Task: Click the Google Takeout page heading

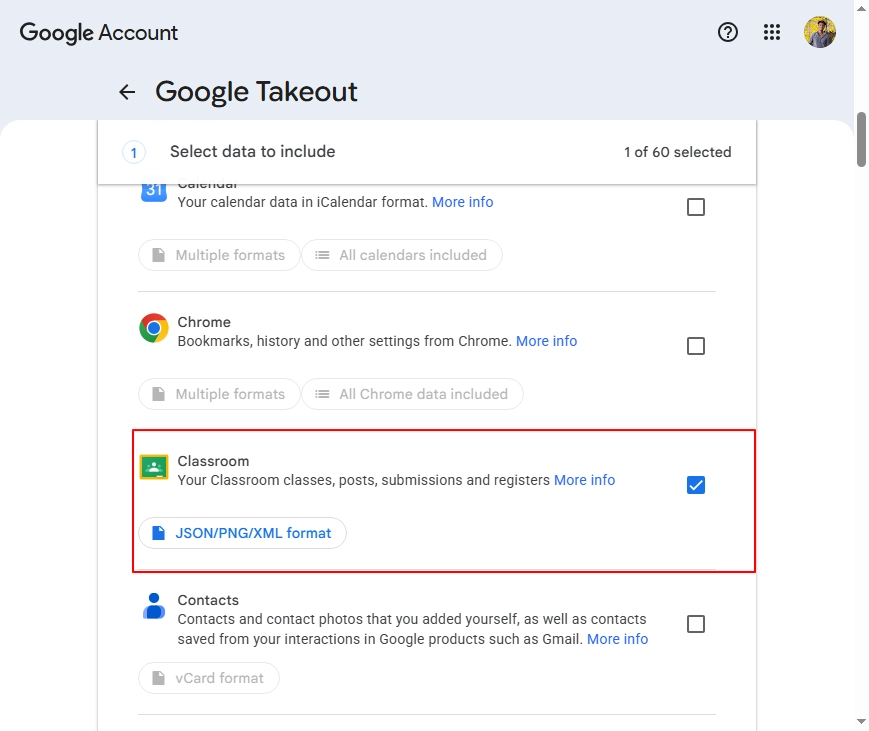Action: point(256,92)
